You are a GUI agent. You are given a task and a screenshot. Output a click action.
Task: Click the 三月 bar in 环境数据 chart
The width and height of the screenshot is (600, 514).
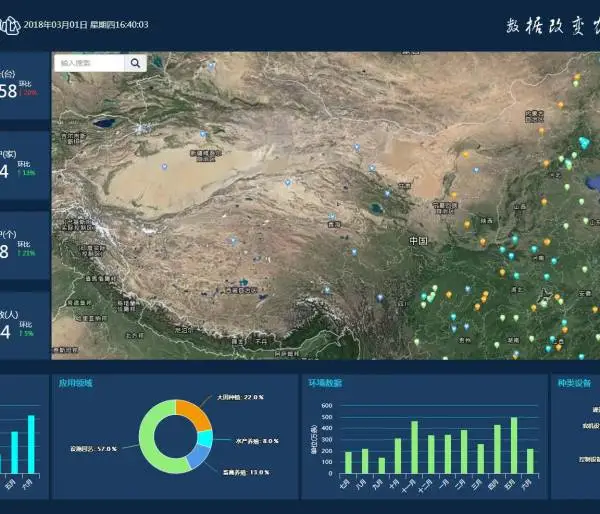(481, 459)
